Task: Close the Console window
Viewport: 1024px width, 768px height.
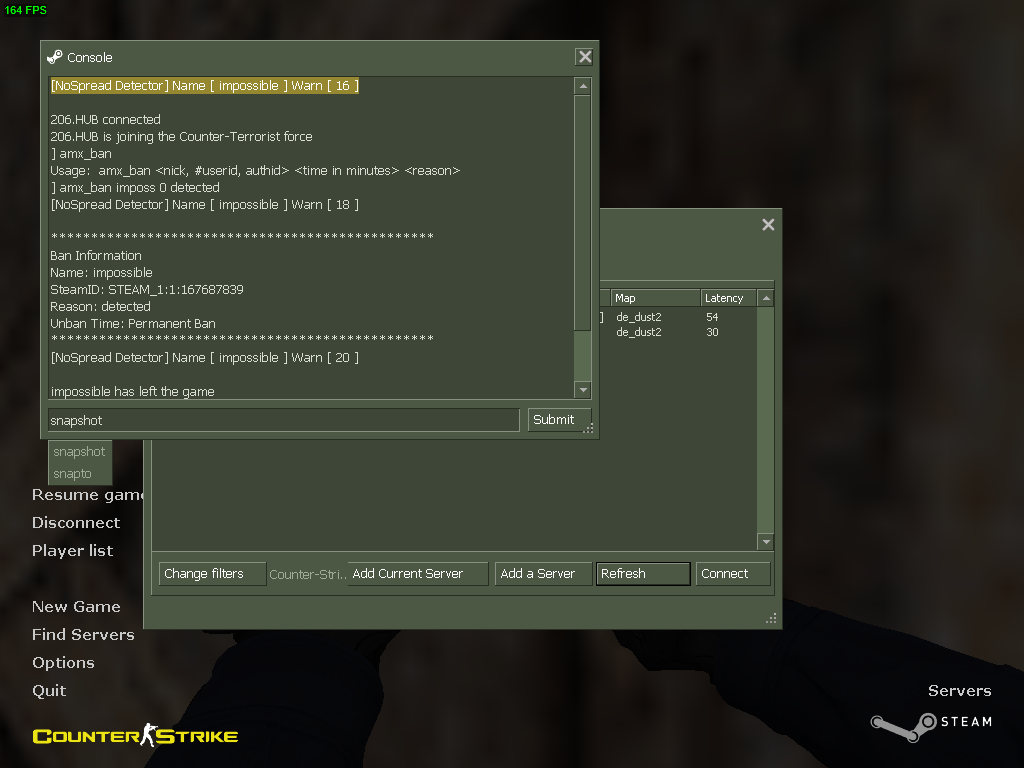Action: coord(584,57)
